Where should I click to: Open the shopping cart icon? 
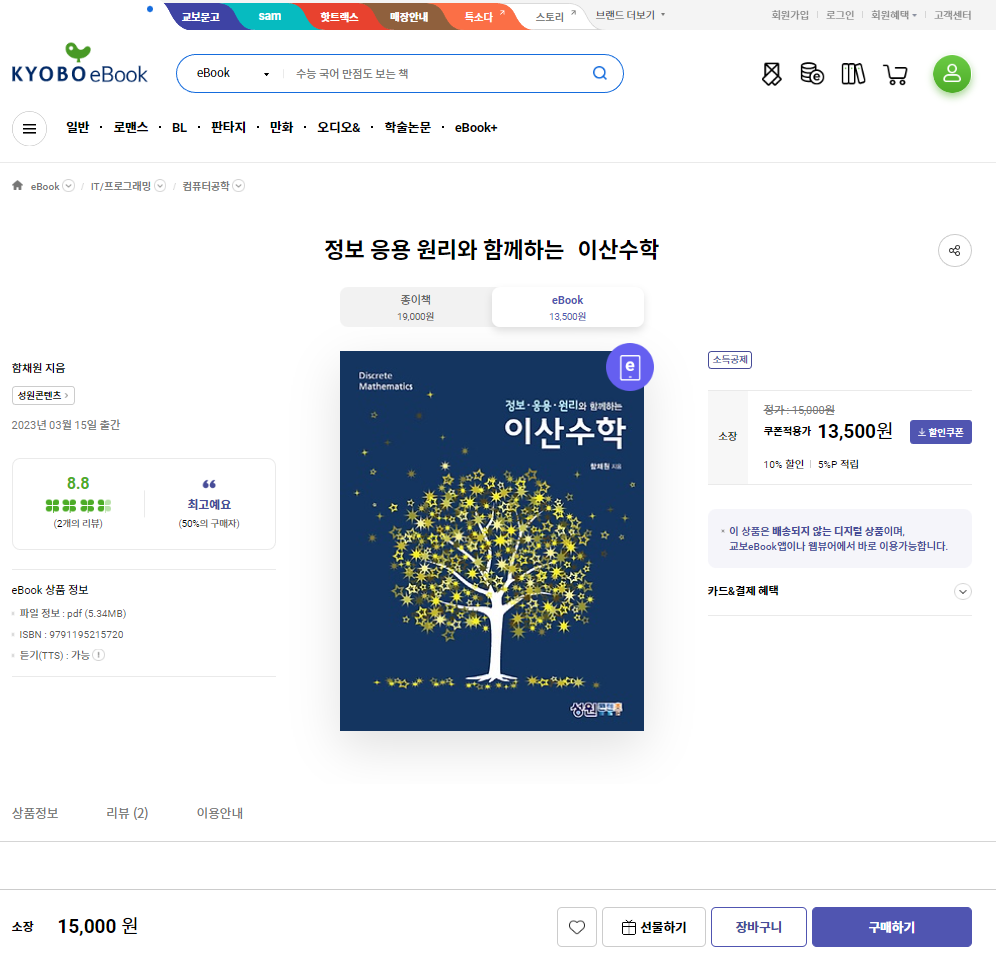click(895, 74)
